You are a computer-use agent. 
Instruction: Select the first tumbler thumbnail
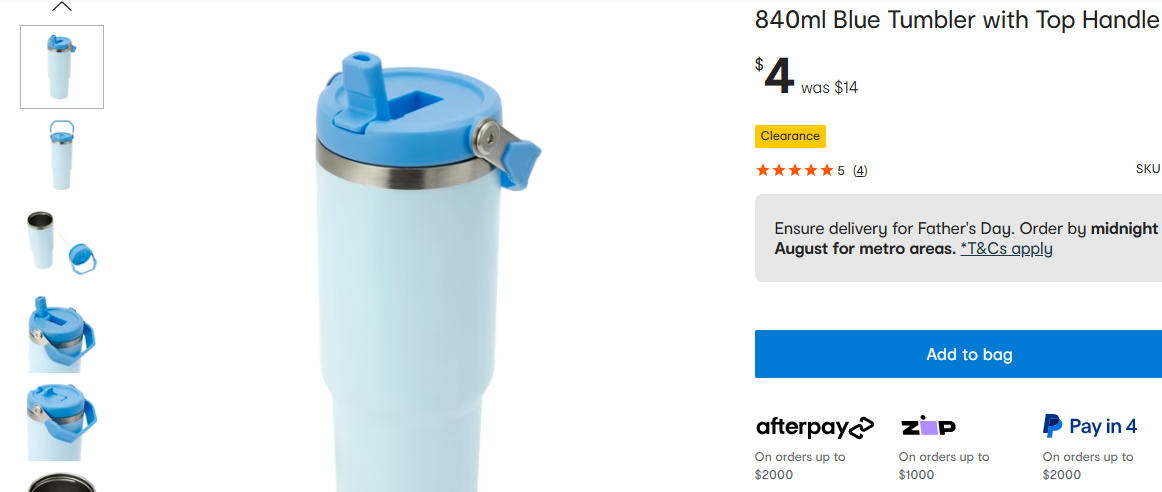[62, 67]
